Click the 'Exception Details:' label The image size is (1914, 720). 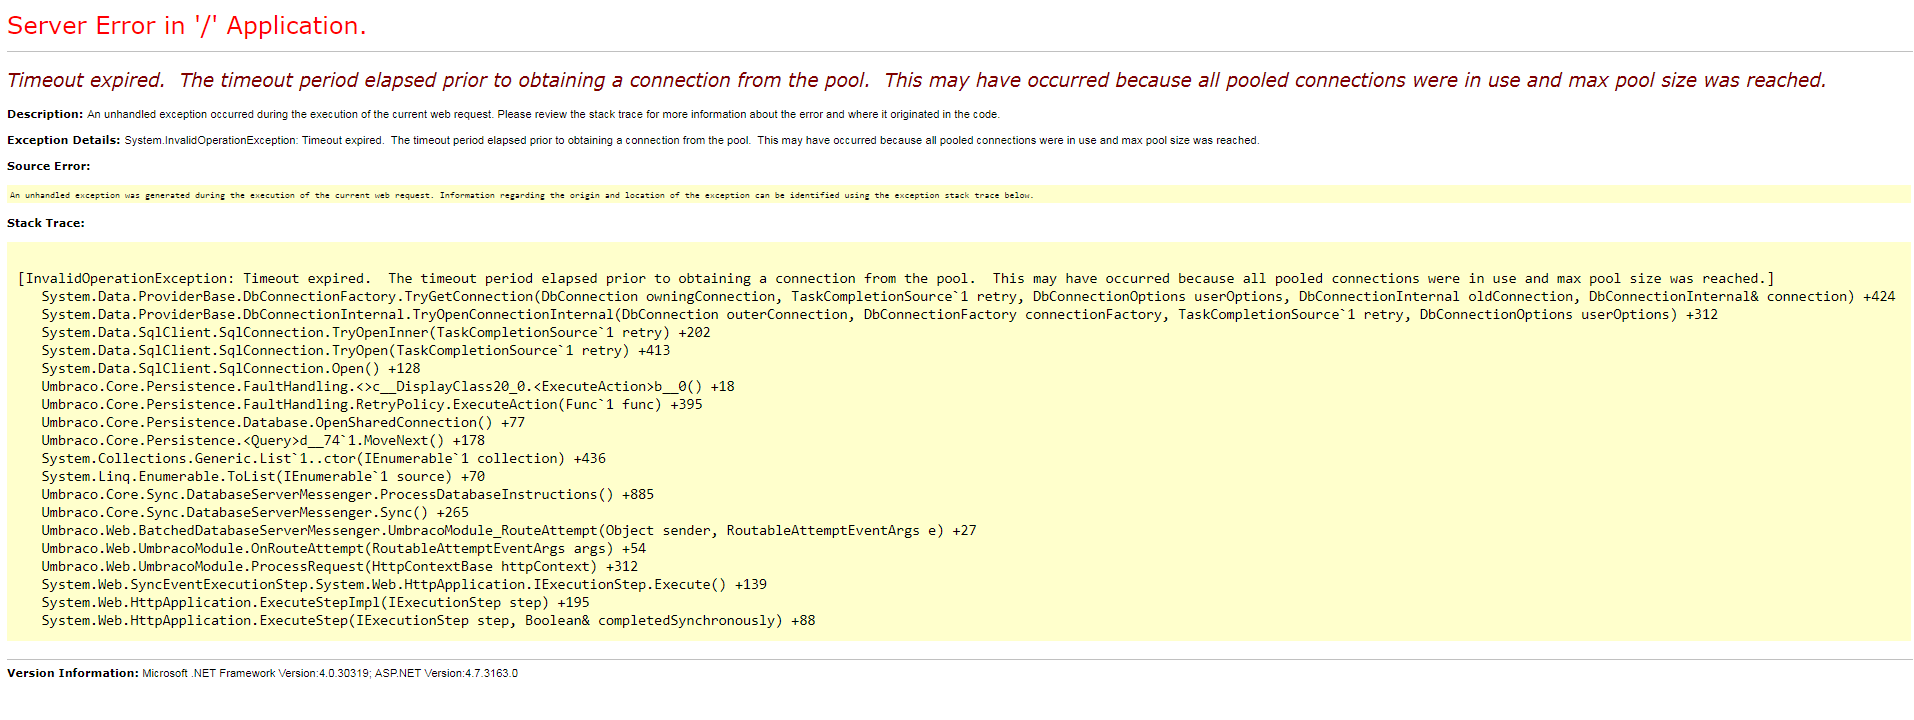coord(64,140)
